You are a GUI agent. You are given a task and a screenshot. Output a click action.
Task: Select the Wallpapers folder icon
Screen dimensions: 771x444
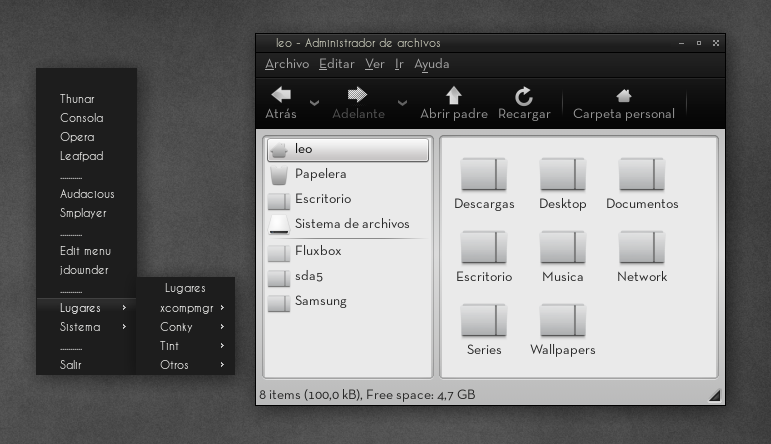(563, 320)
